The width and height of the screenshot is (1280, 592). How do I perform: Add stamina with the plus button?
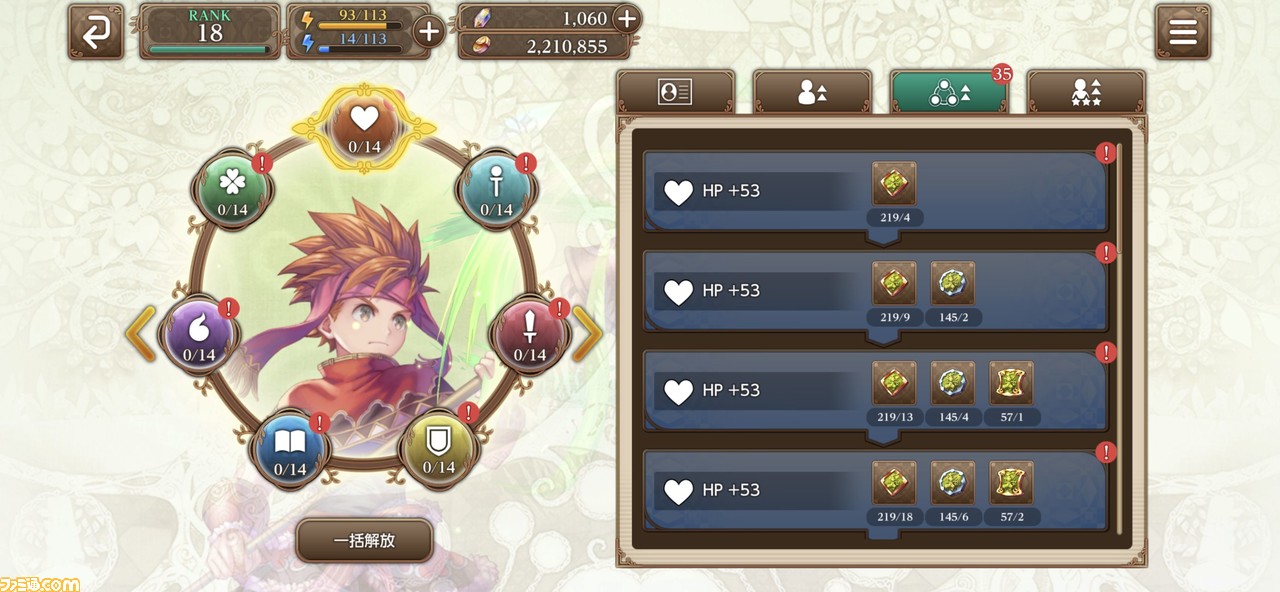click(428, 32)
